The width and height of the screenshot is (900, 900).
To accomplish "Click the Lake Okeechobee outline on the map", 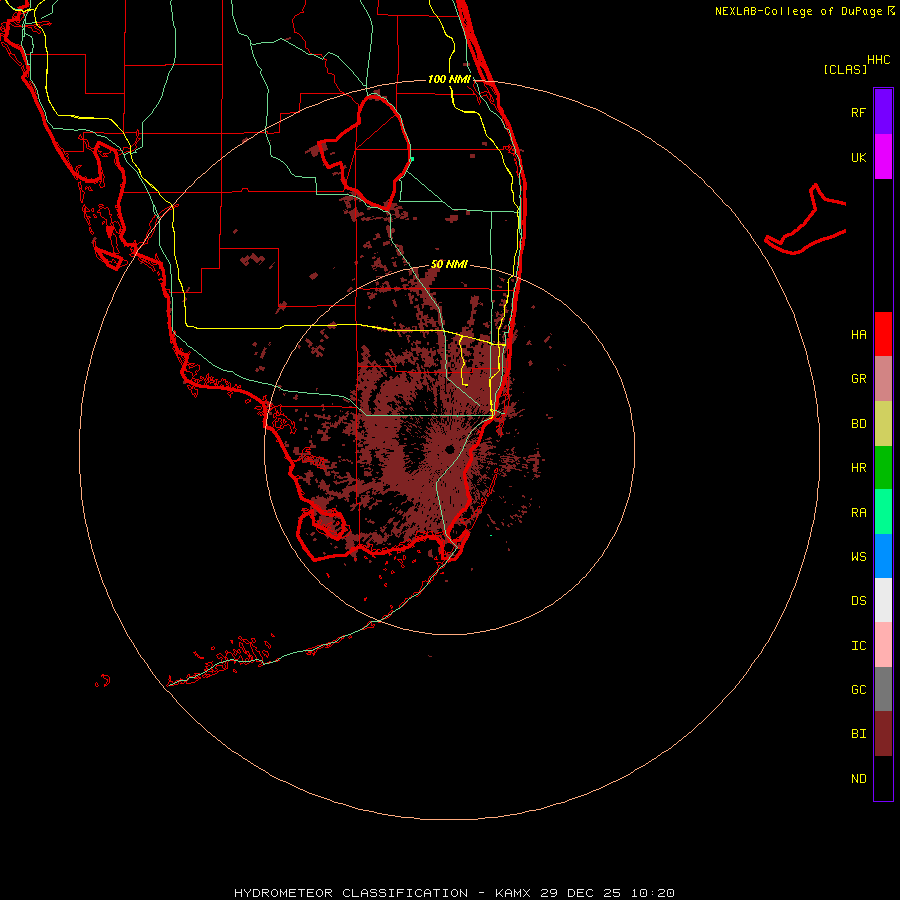I will coord(366,152).
